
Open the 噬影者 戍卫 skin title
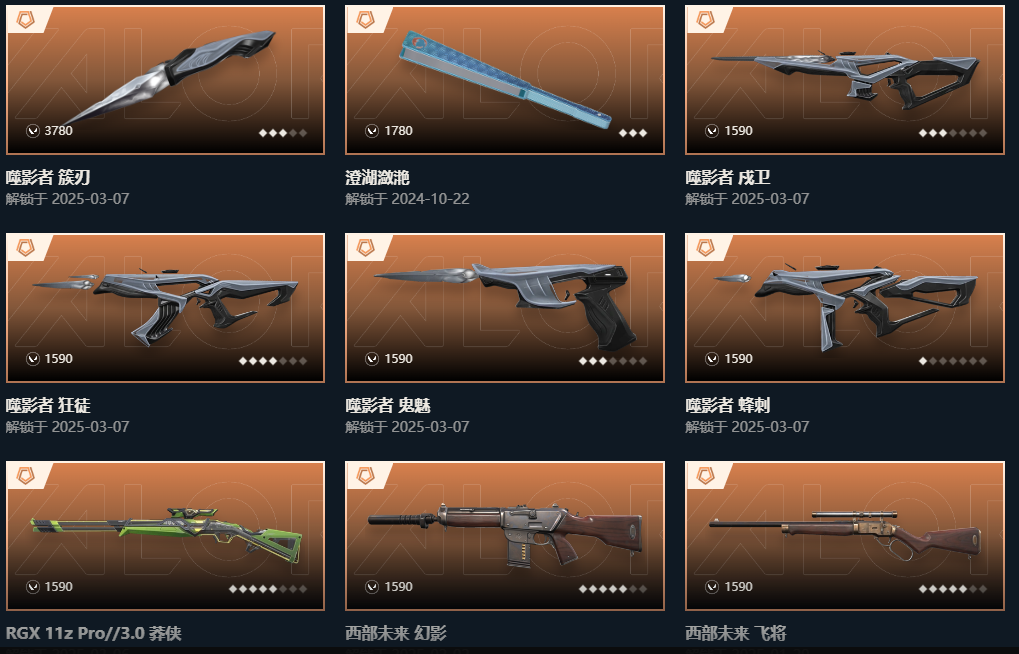pyautogui.click(x=727, y=177)
